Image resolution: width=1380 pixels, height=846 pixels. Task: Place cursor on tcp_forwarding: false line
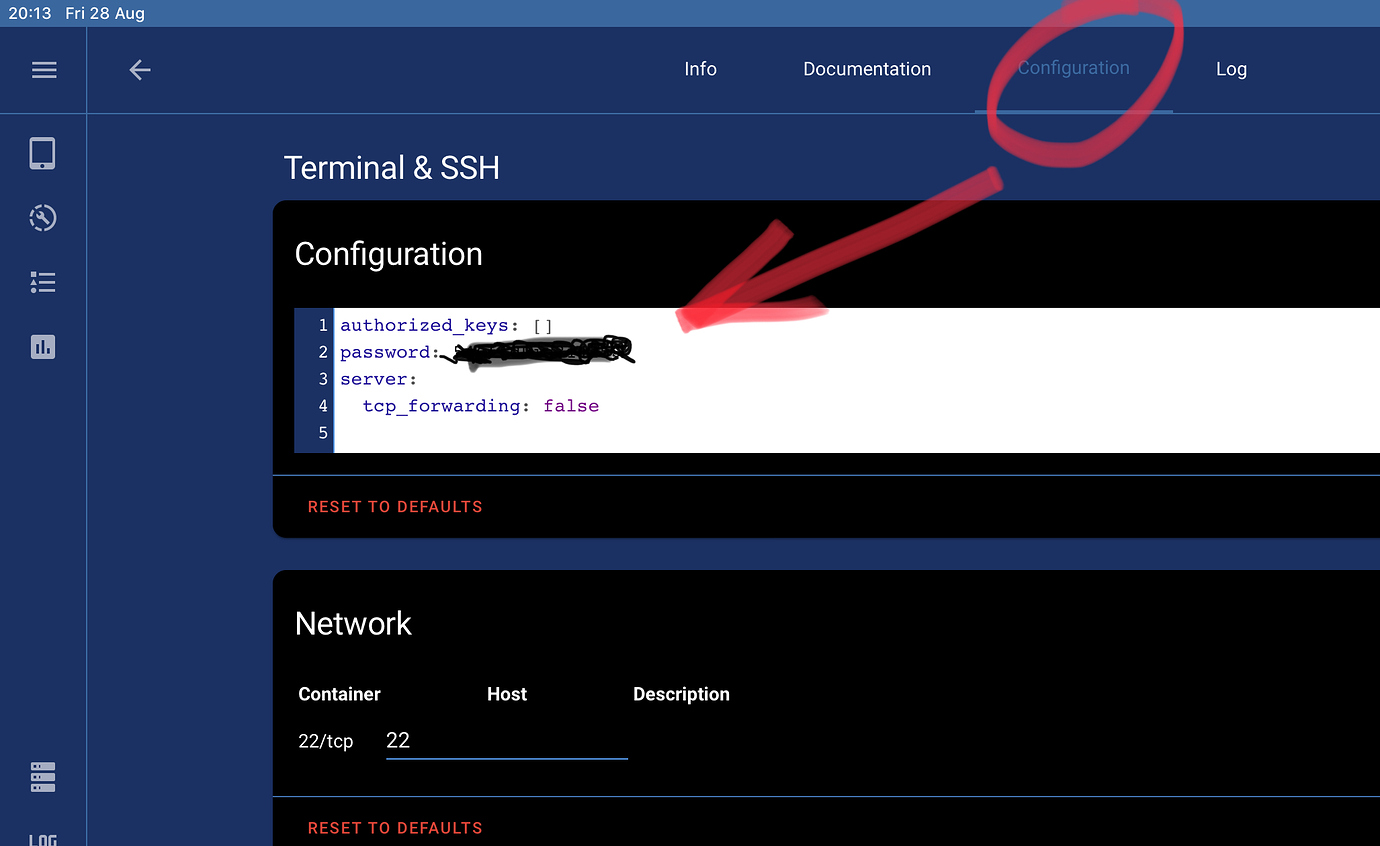pos(481,406)
